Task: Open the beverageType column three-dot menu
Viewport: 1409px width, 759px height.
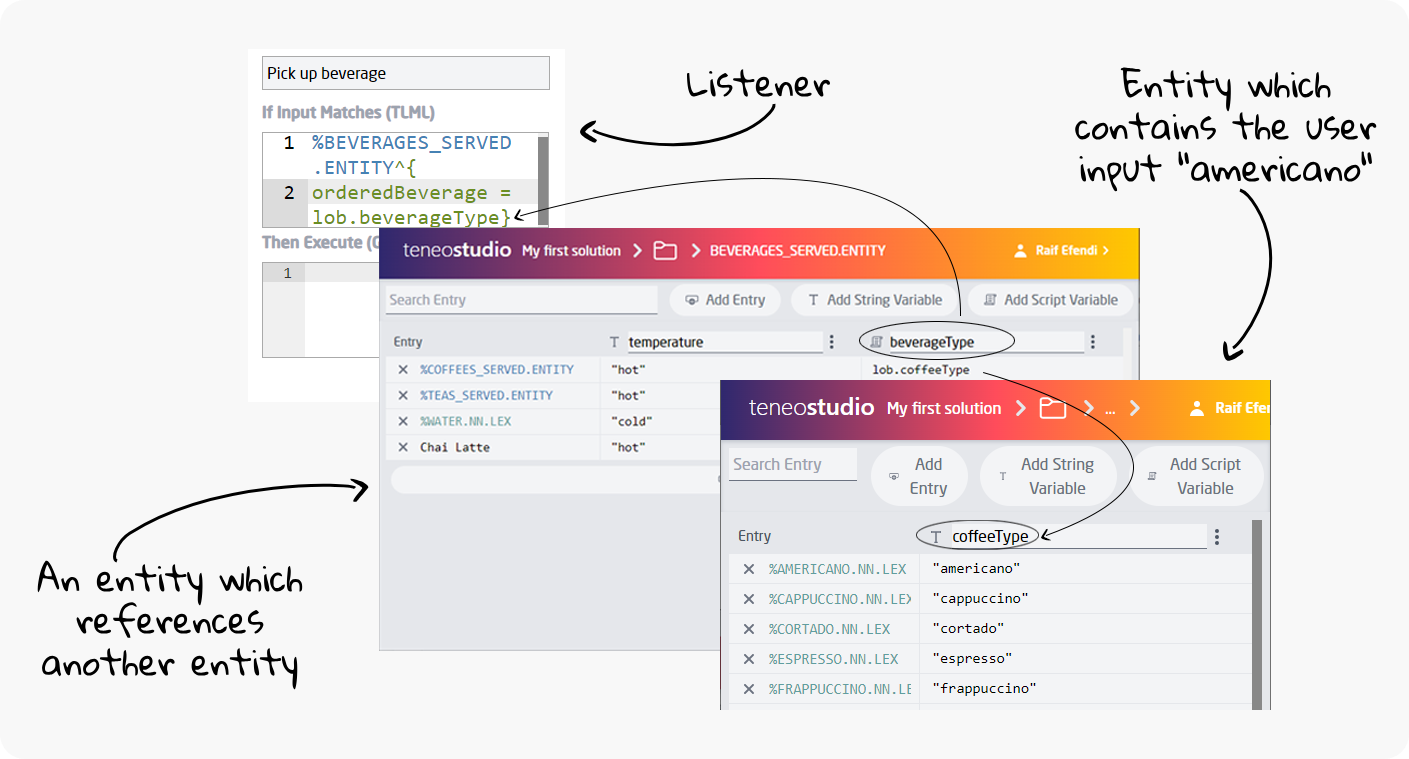Action: [1093, 342]
